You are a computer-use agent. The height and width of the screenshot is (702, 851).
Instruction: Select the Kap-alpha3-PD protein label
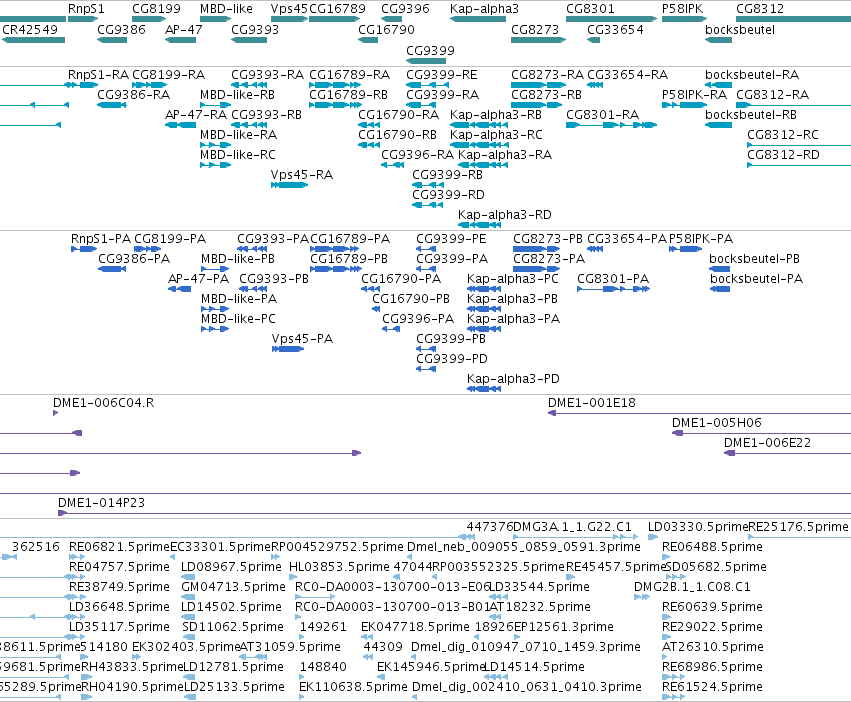513,378
